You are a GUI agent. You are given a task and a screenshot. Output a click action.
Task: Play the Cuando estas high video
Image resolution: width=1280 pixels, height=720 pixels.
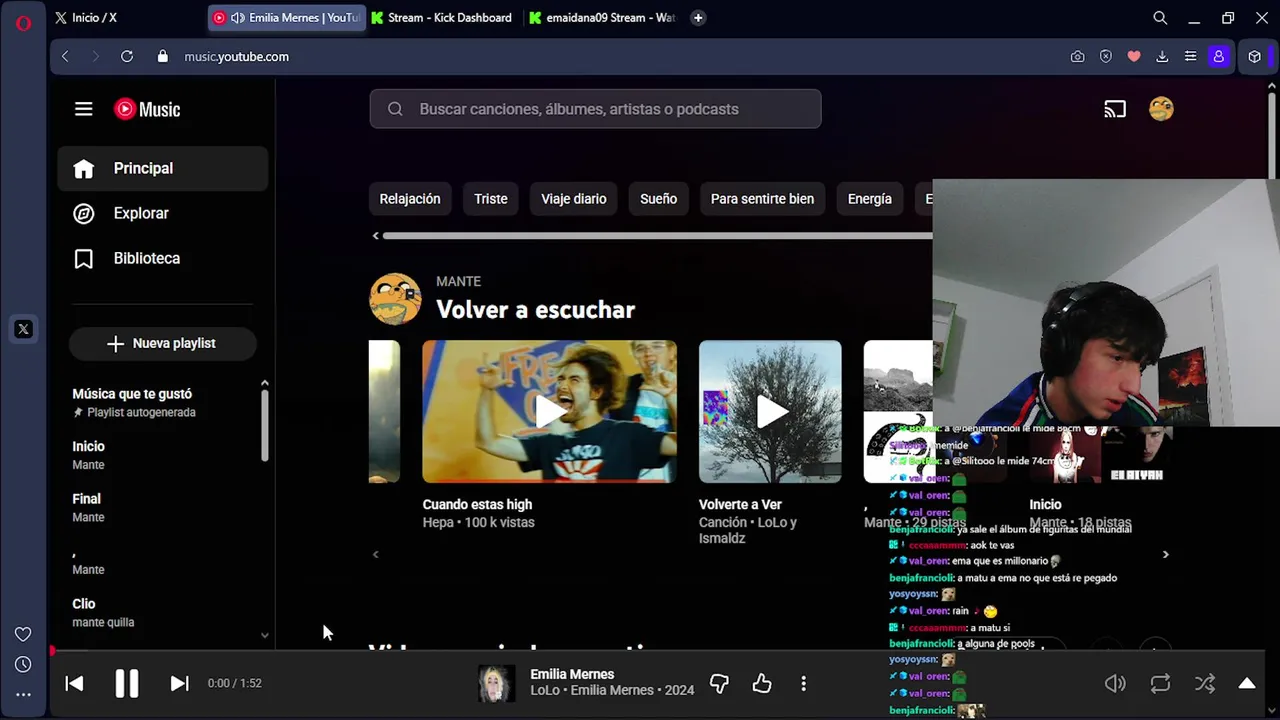549,411
